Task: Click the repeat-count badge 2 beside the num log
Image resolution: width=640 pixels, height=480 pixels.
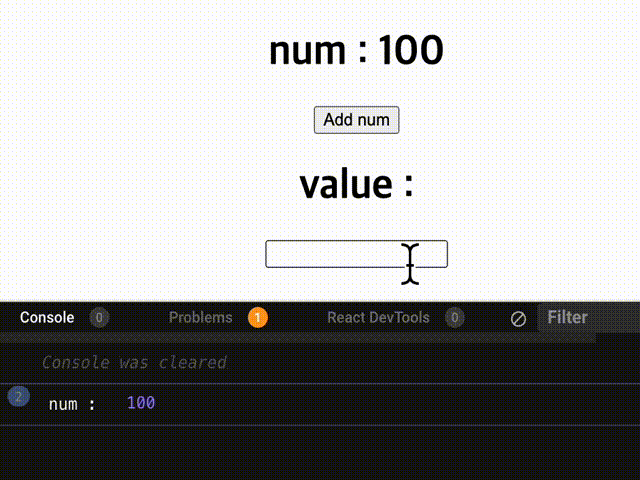Action: (19, 397)
